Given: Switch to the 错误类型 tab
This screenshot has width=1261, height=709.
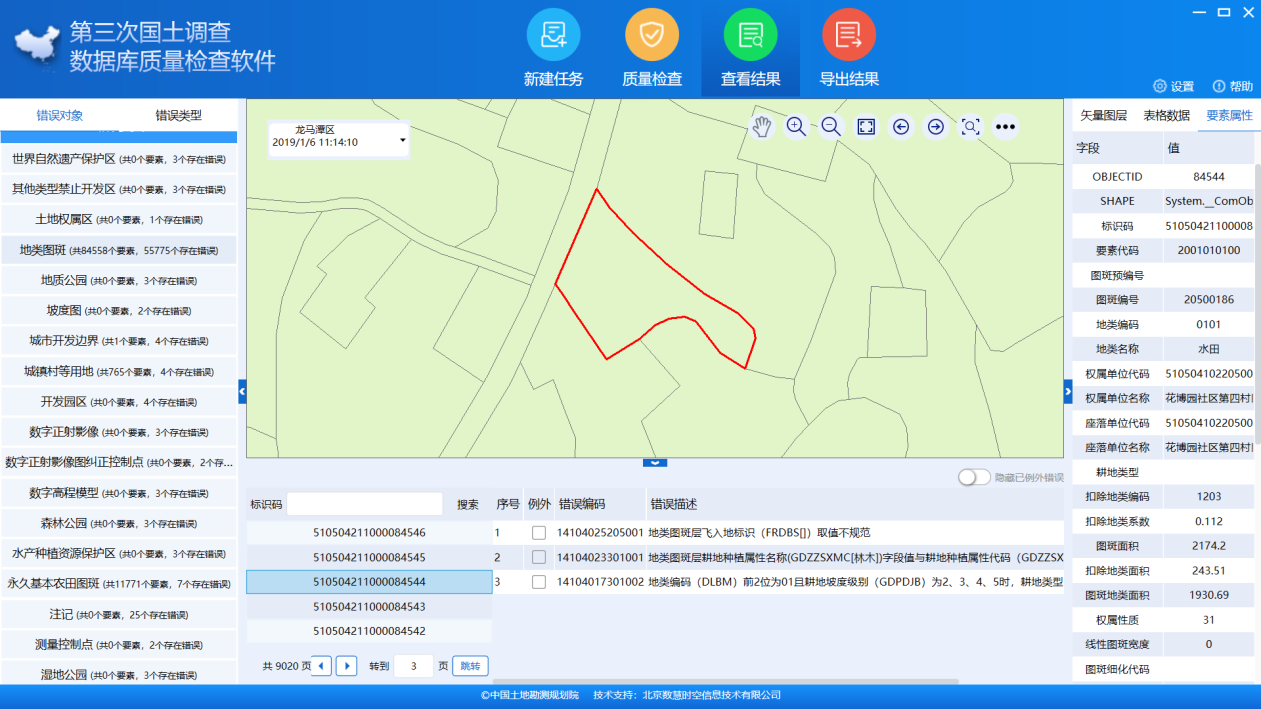Looking at the screenshot, I should point(178,116).
